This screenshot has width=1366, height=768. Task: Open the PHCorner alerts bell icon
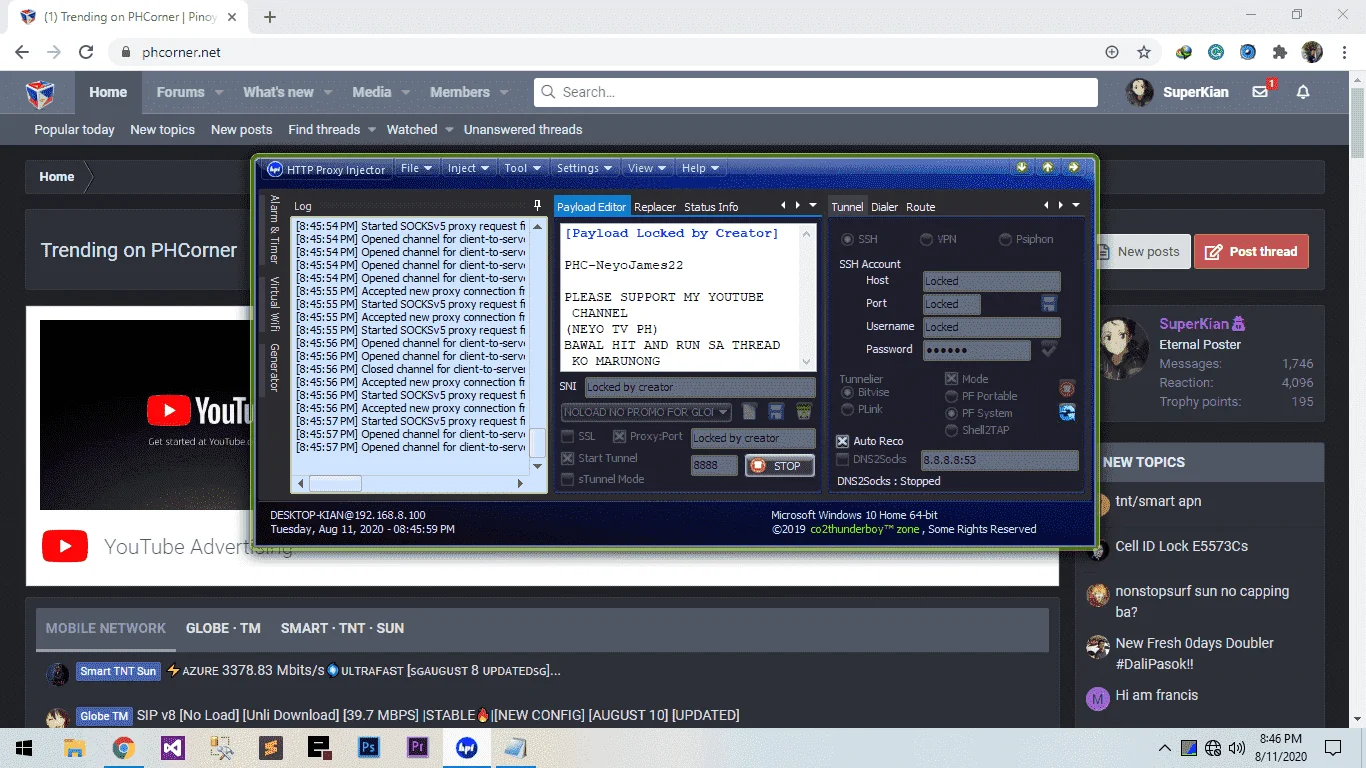(1303, 92)
